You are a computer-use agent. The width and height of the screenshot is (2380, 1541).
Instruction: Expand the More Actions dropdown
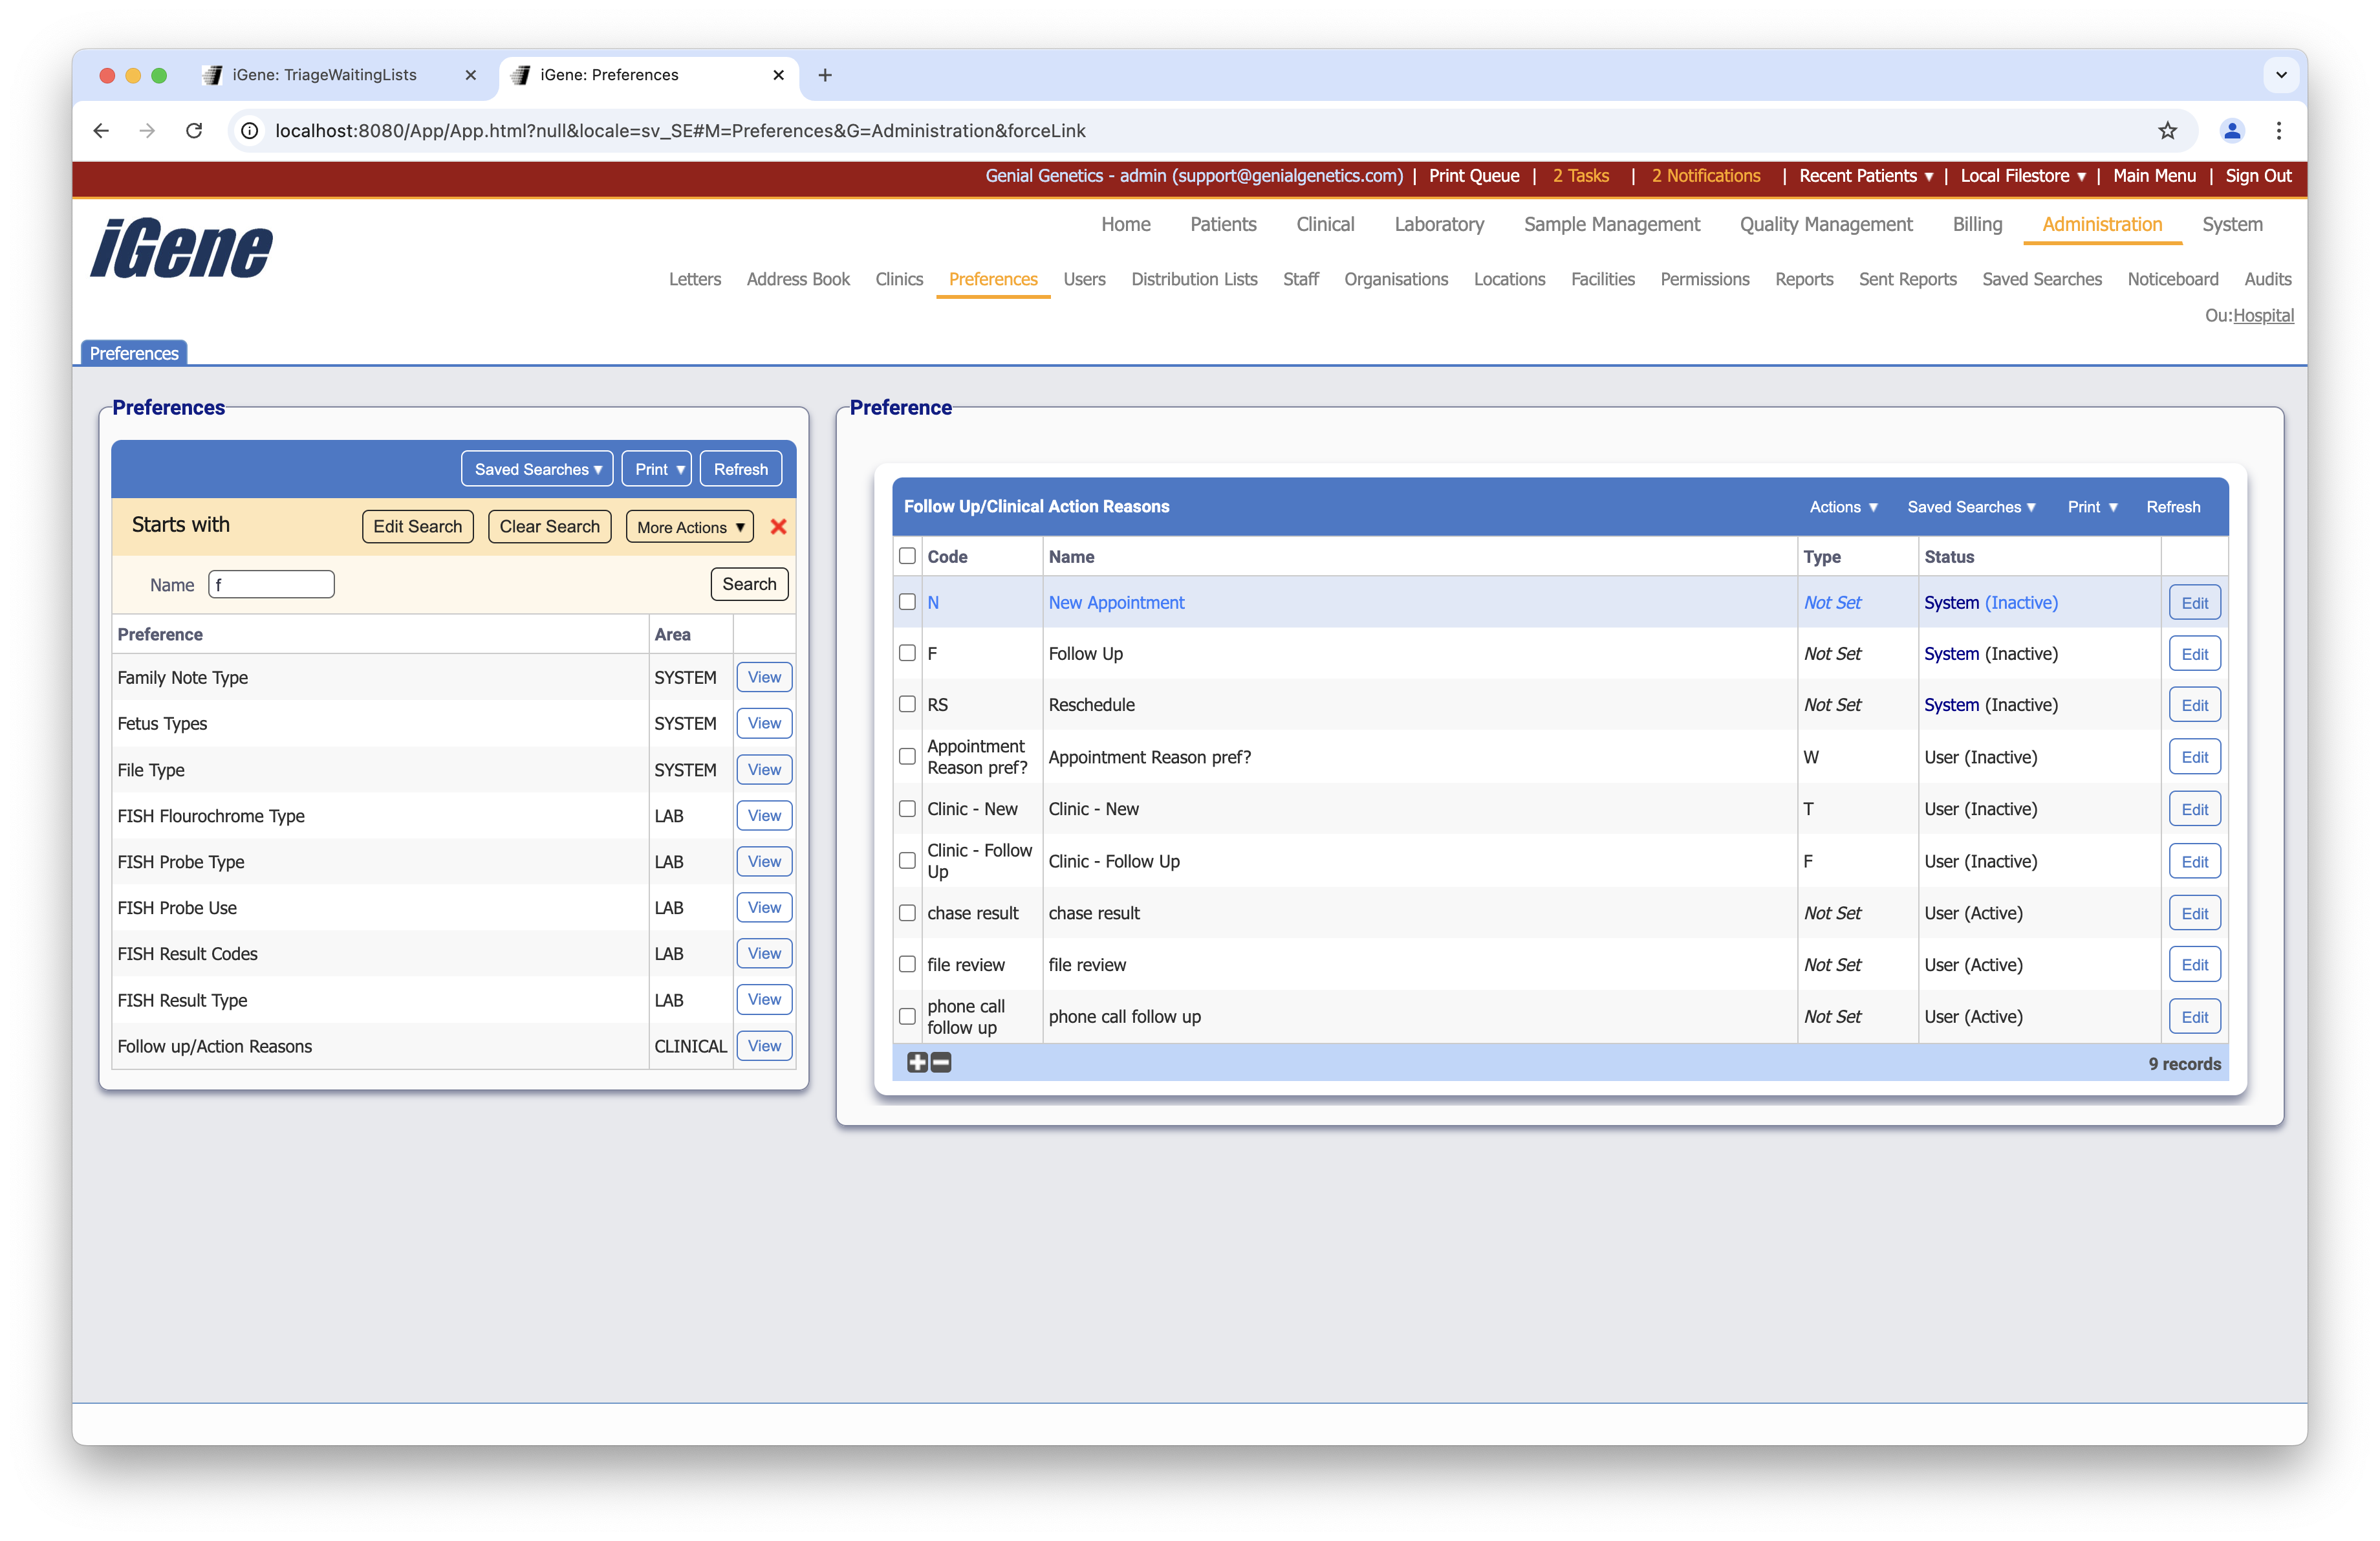[690, 527]
